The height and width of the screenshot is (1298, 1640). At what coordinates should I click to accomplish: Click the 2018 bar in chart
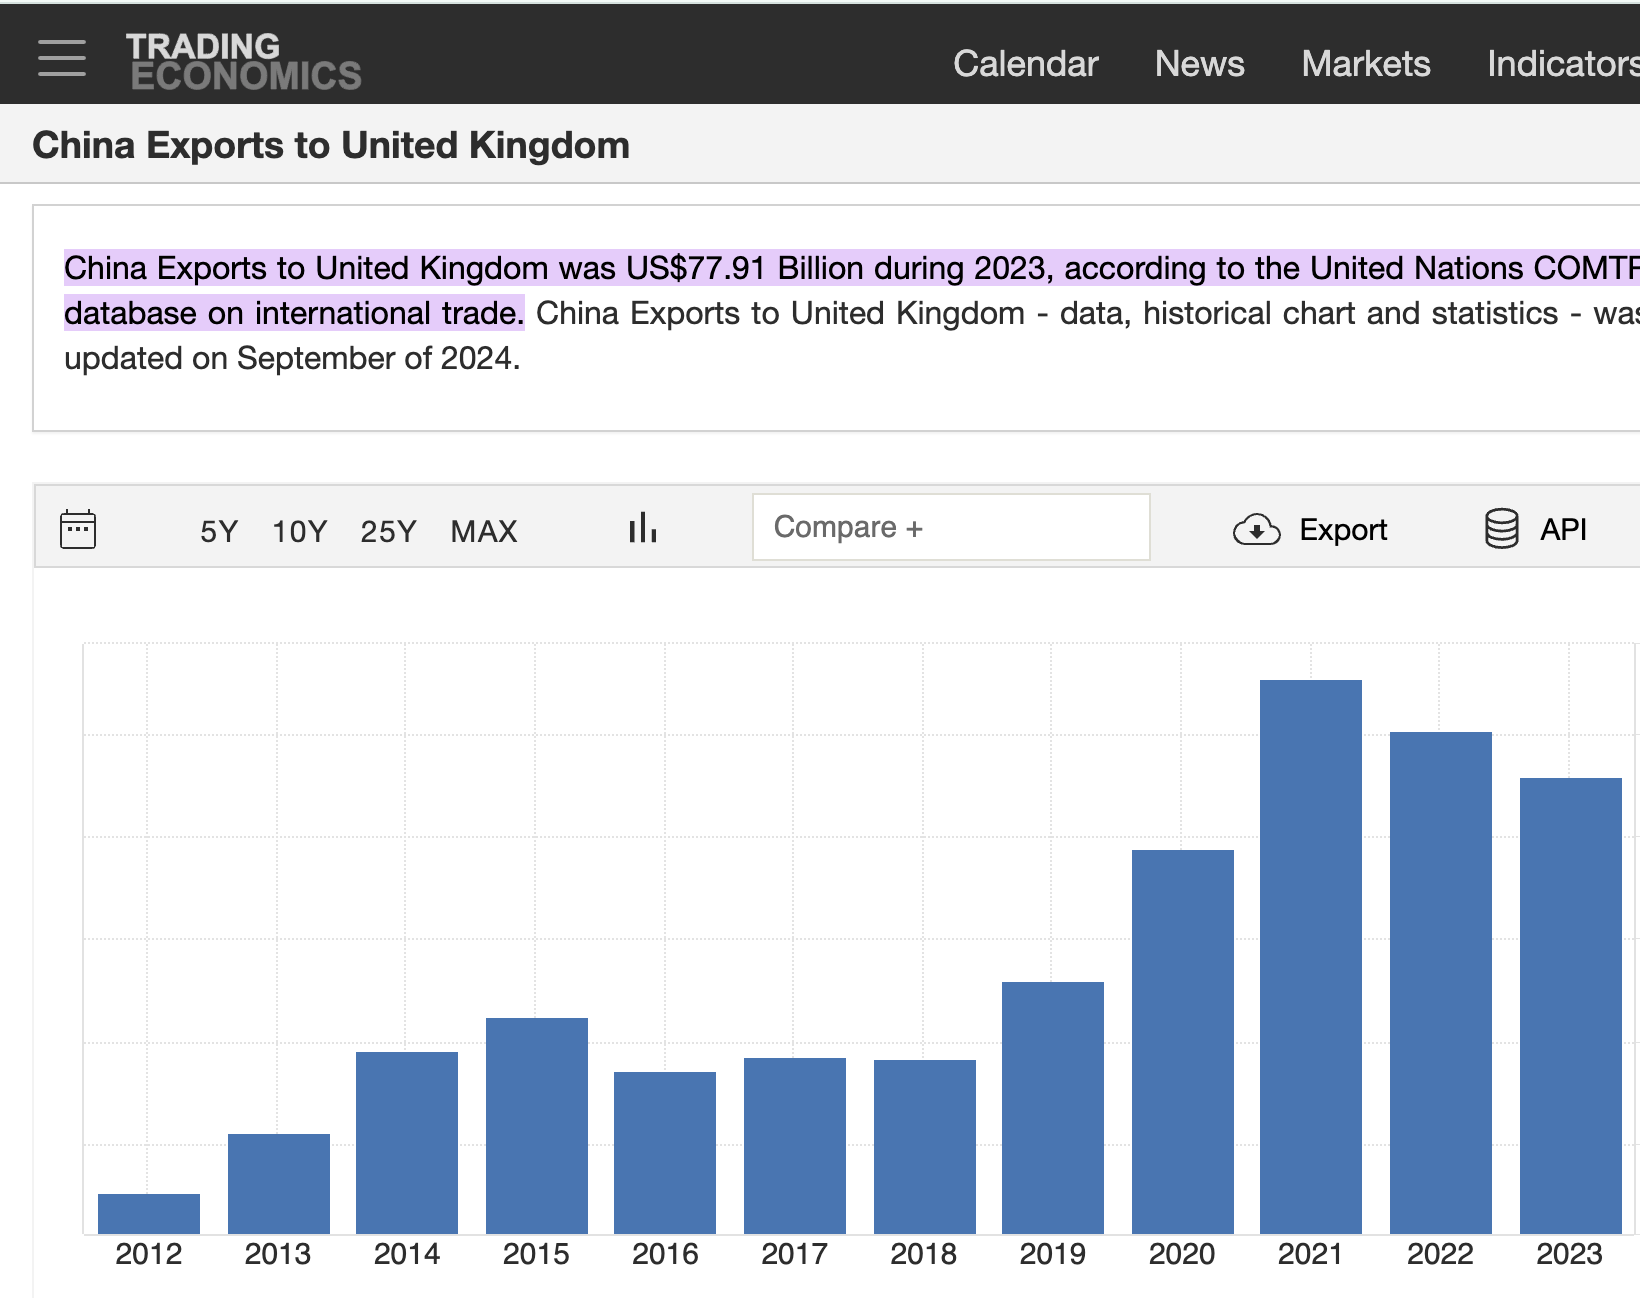(925, 1147)
